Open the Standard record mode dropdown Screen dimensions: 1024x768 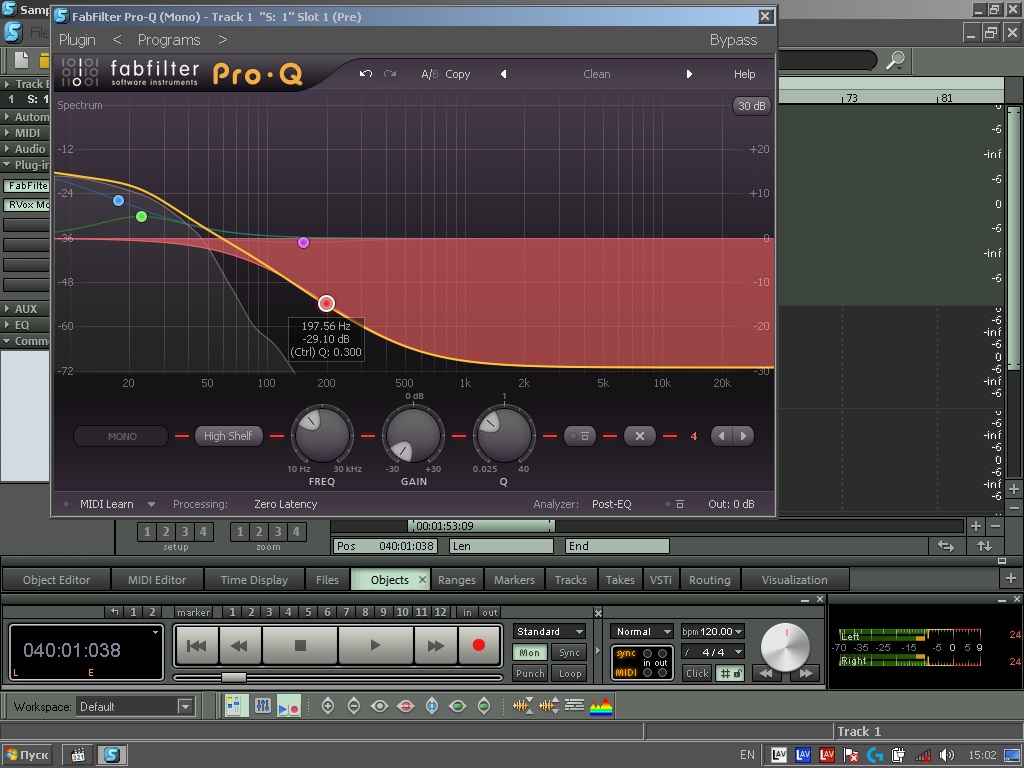(x=549, y=632)
